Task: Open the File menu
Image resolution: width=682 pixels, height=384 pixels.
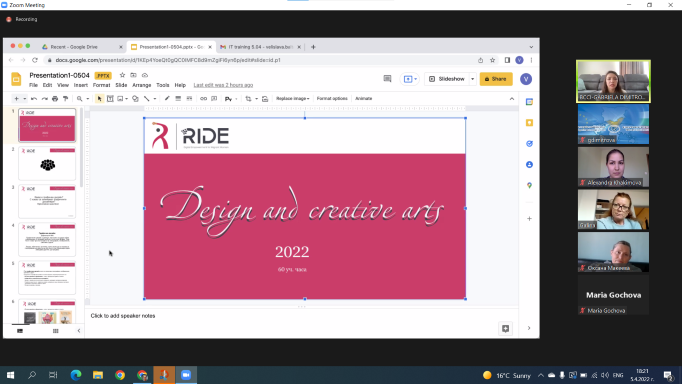Action: [x=33, y=85]
